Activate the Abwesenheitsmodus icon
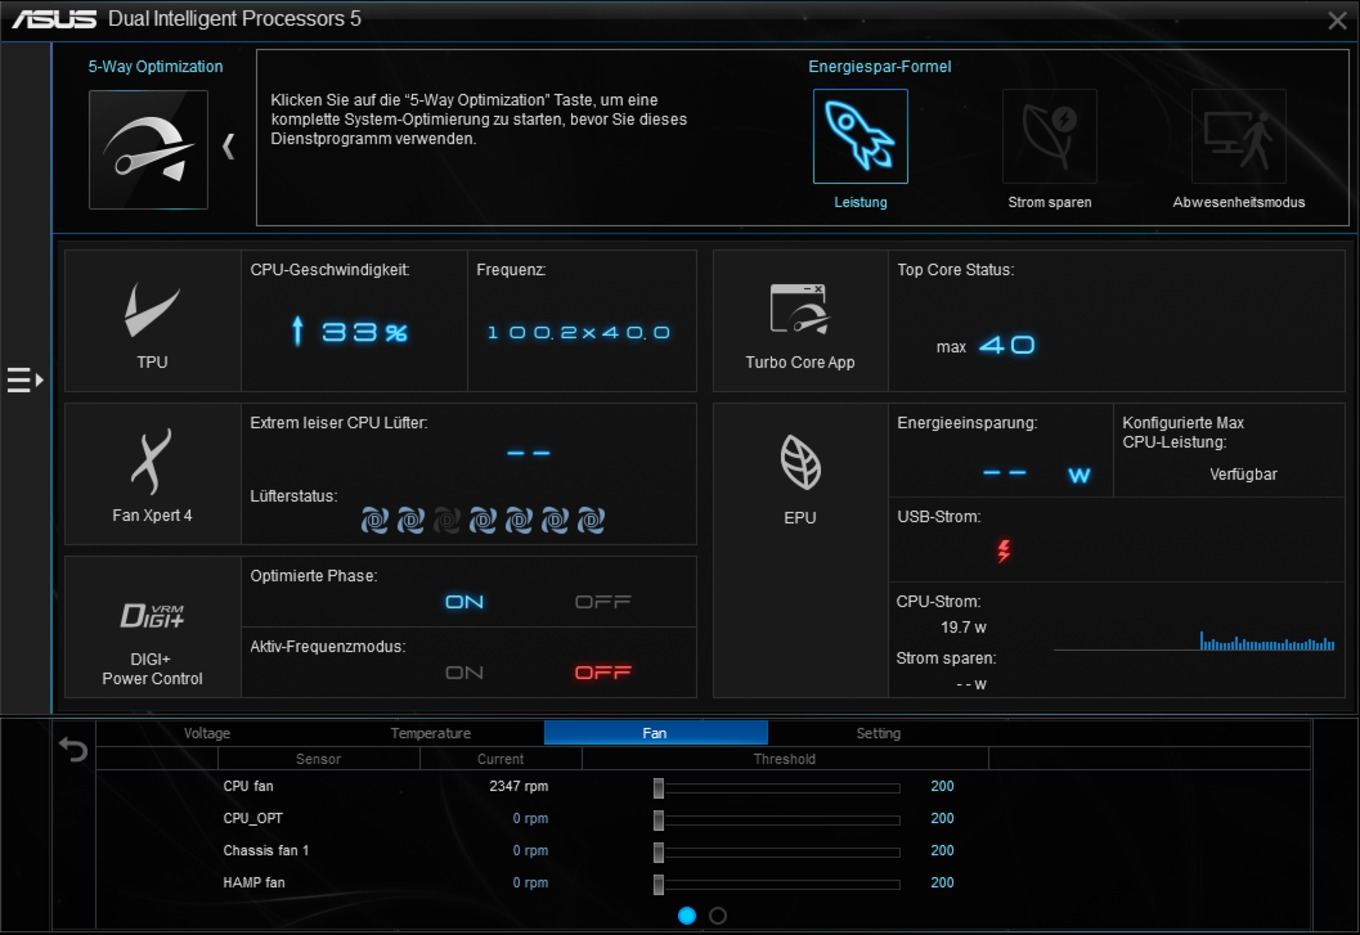1360x935 pixels. (x=1238, y=136)
